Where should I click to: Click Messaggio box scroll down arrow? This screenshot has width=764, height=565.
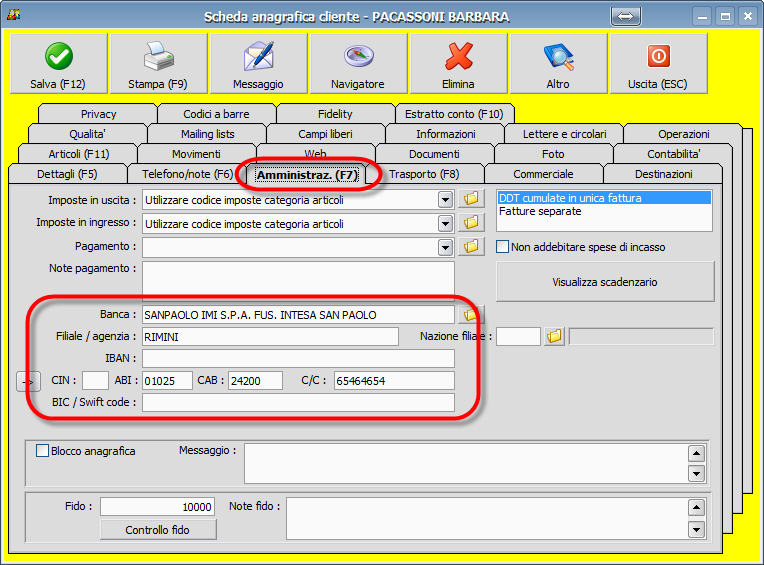pos(697,473)
